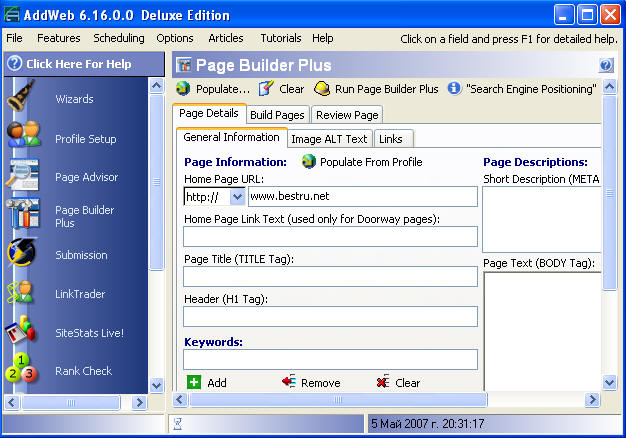Click the Populate From Profile globe icon
Viewport: 626px width, 438px height.
tap(309, 161)
